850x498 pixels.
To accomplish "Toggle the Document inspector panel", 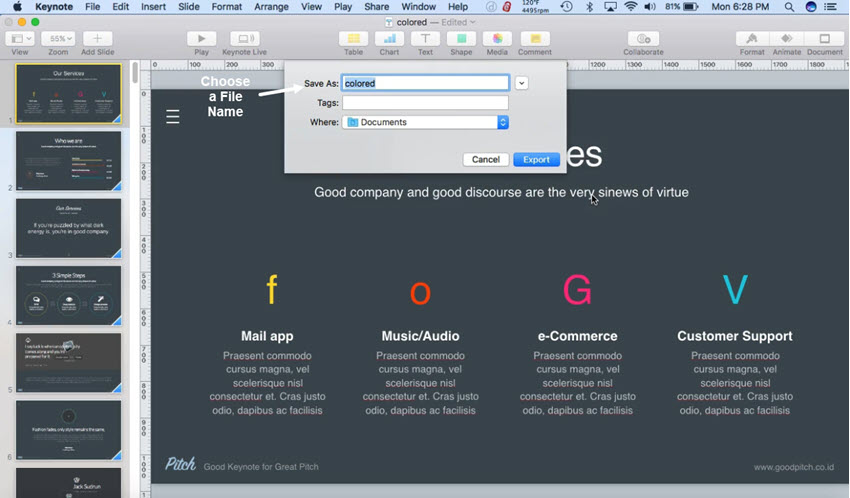I will click(x=825, y=38).
